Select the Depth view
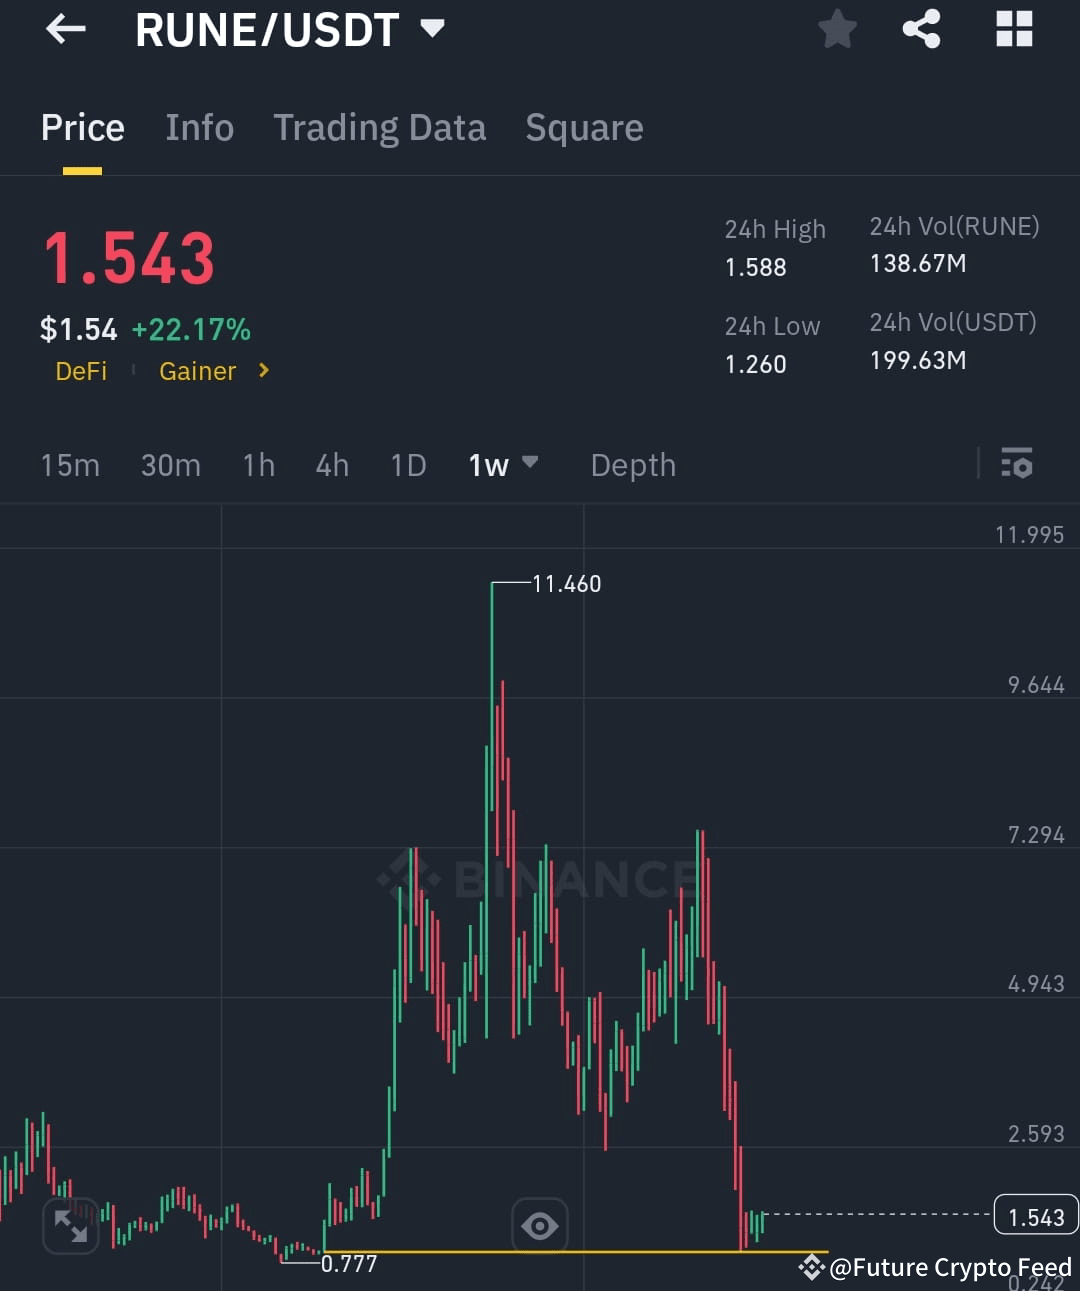1080x1291 pixels. 632,464
